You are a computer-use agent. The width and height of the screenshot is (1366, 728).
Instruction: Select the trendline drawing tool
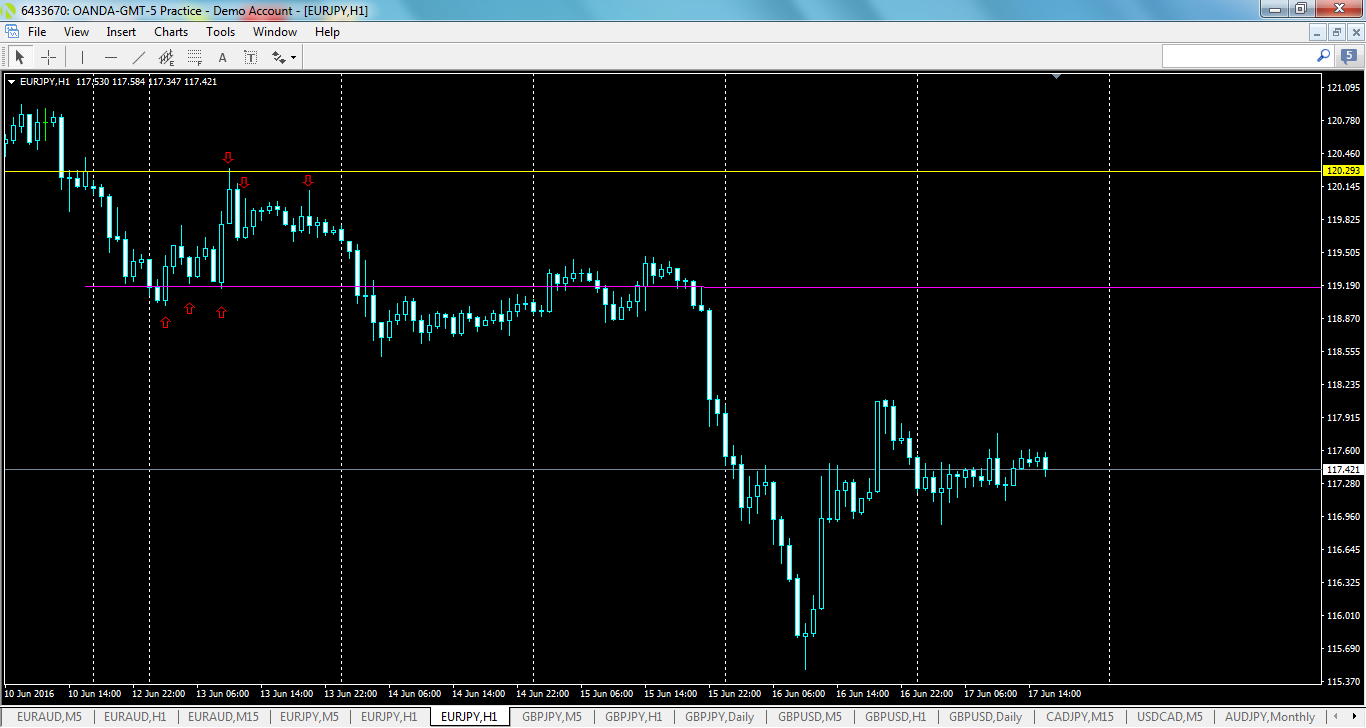(x=139, y=57)
